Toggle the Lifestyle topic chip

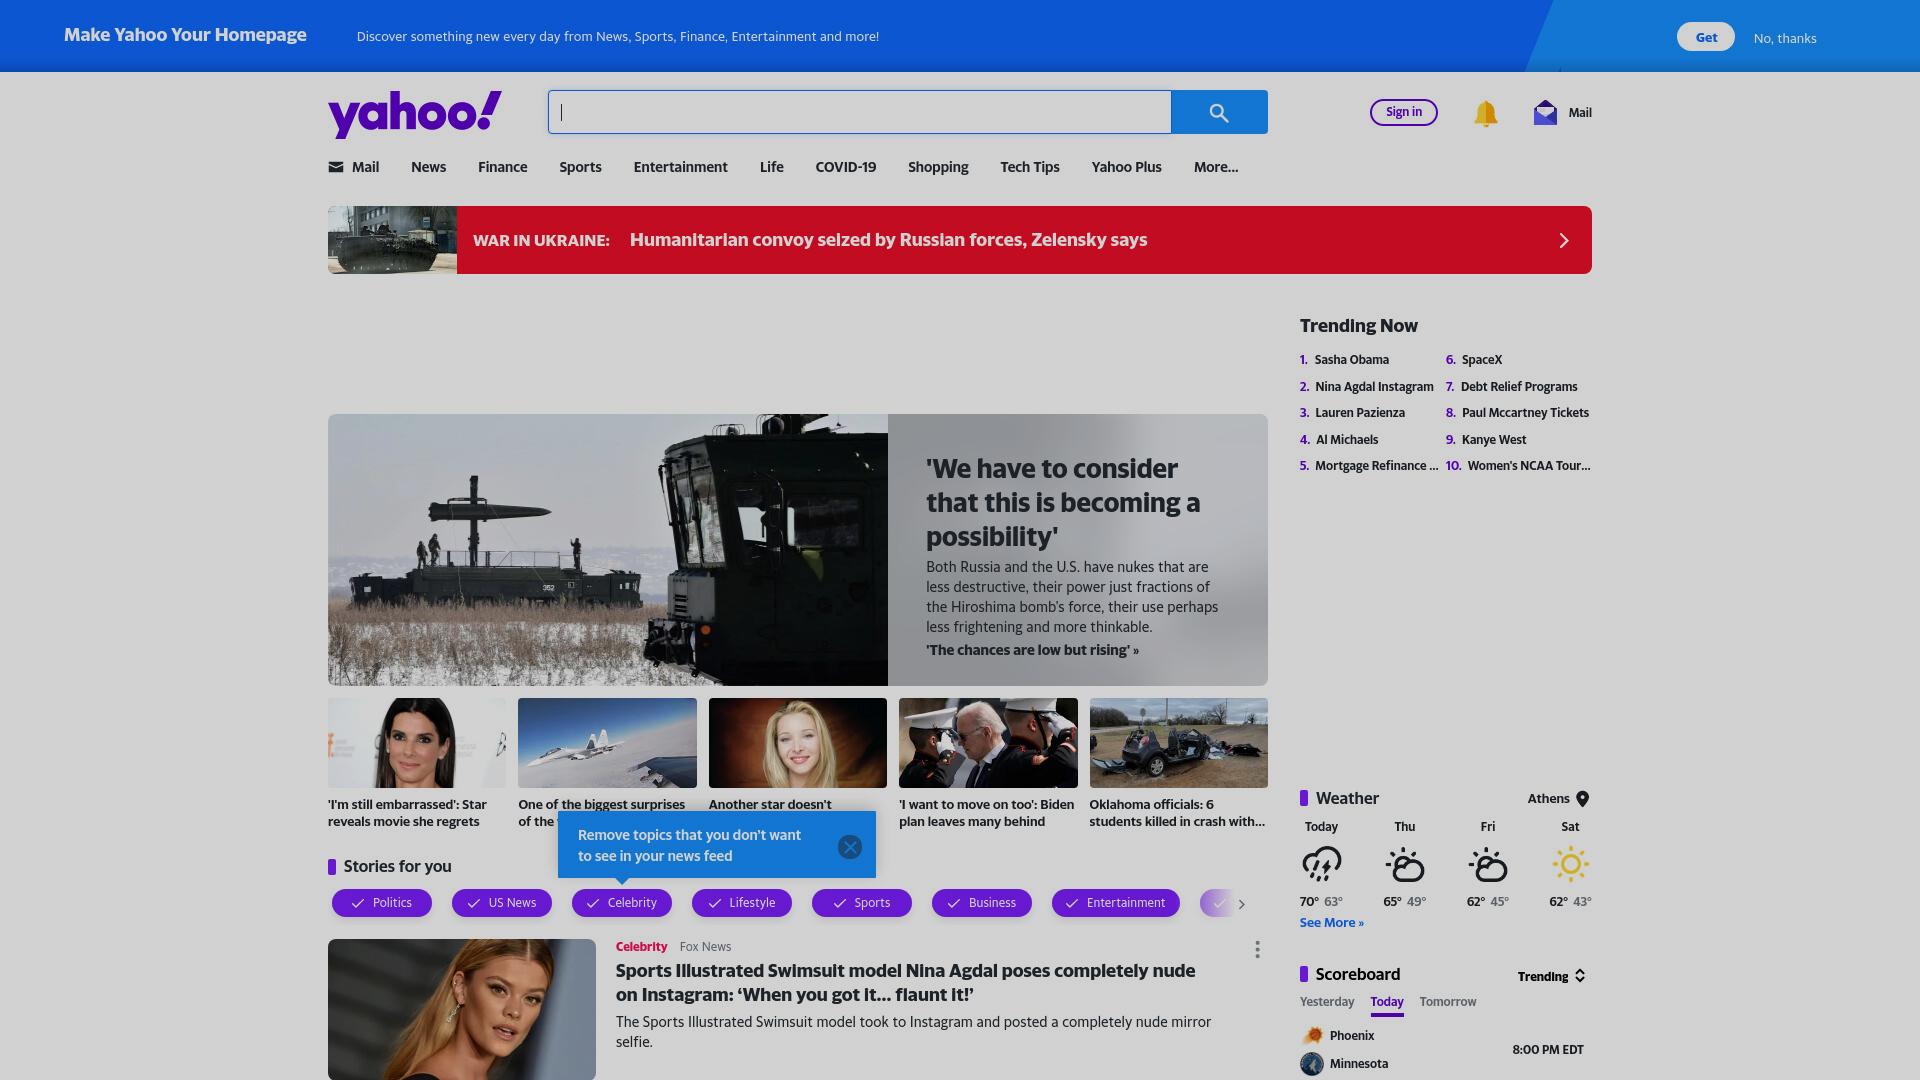(742, 903)
